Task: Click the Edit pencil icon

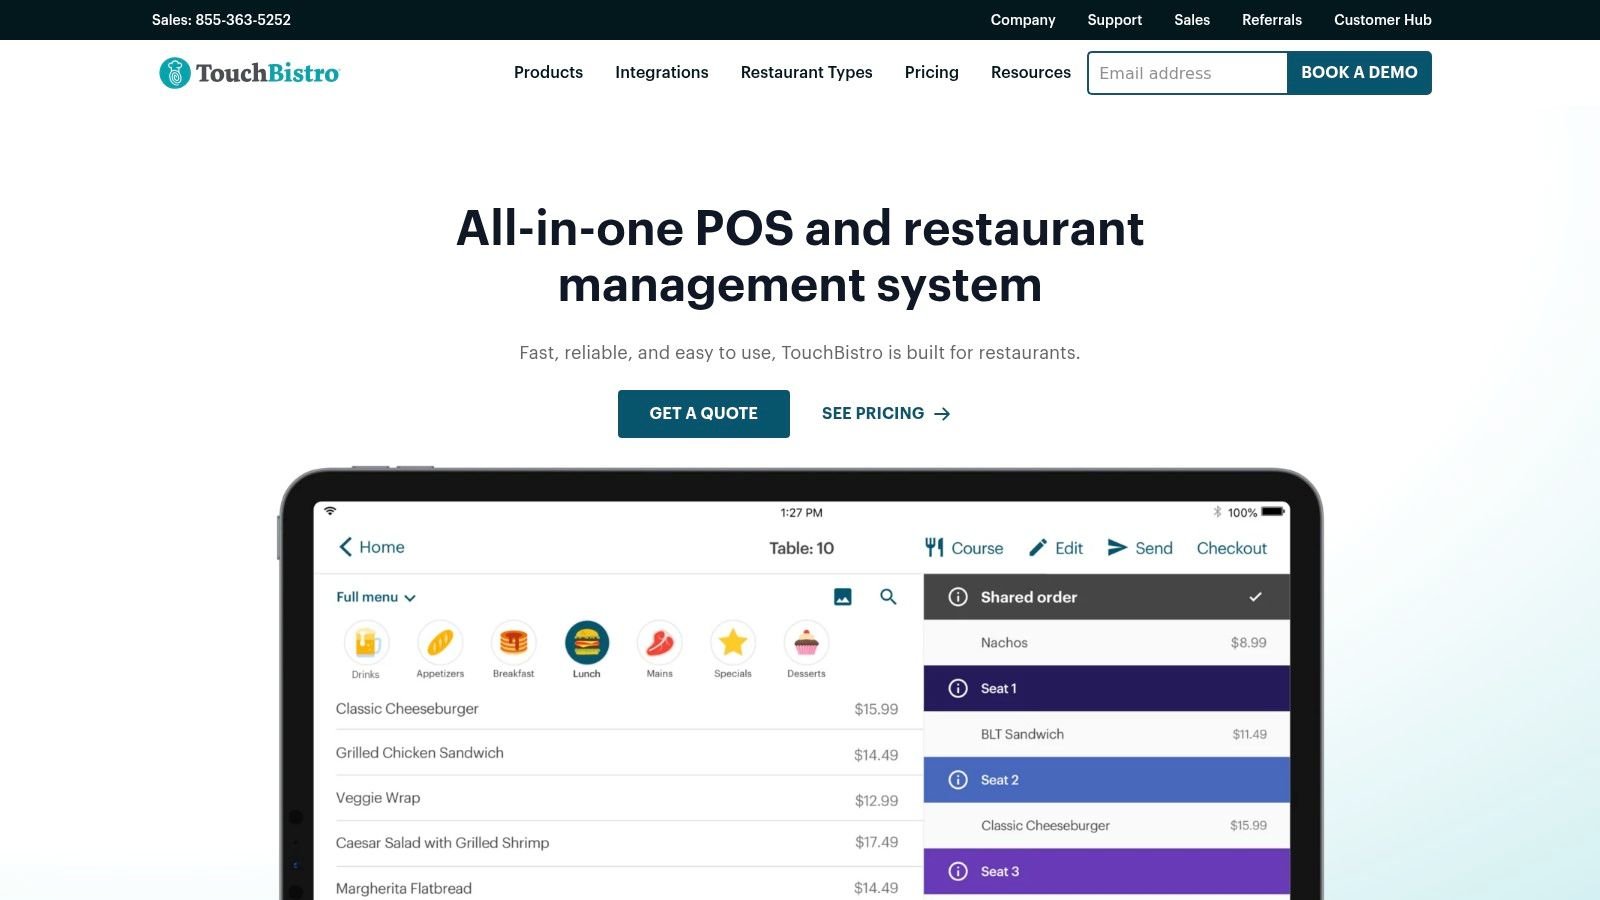Action: [x=1038, y=547]
